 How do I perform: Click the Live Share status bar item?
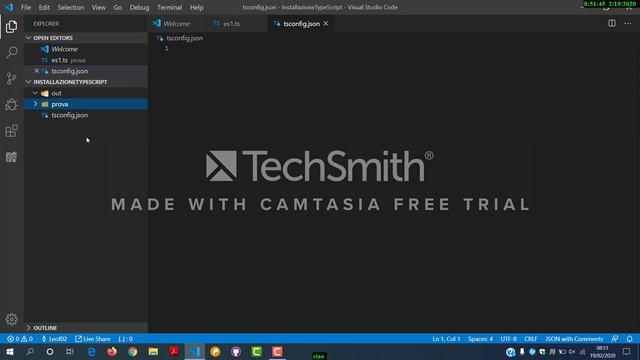[93, 339]
